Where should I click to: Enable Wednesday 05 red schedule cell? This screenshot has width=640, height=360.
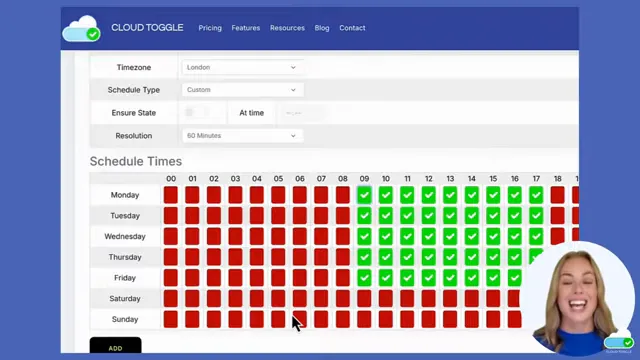click(x=278, y=236)
